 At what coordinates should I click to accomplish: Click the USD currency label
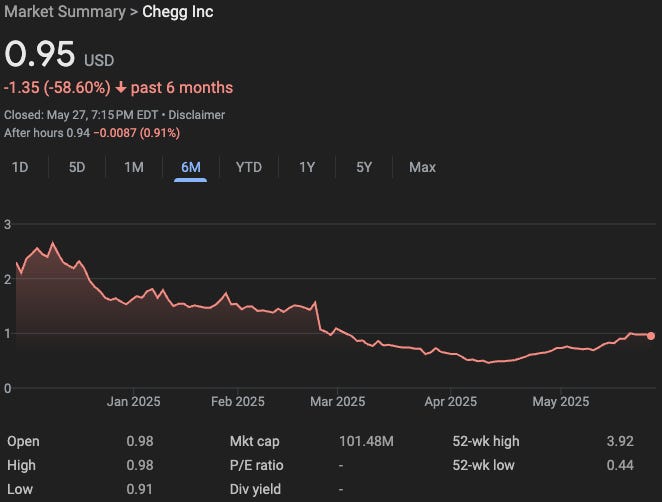point(99,60)
